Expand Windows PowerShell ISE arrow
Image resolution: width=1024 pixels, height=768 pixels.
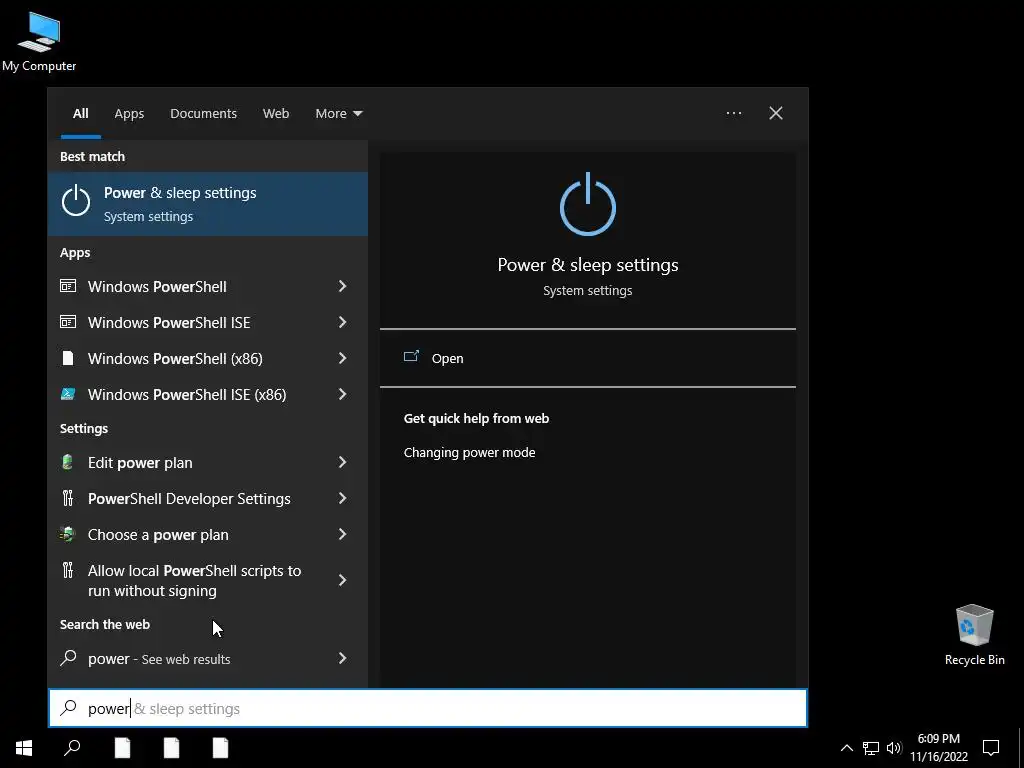pyautogui.click(x=342, y=322)
